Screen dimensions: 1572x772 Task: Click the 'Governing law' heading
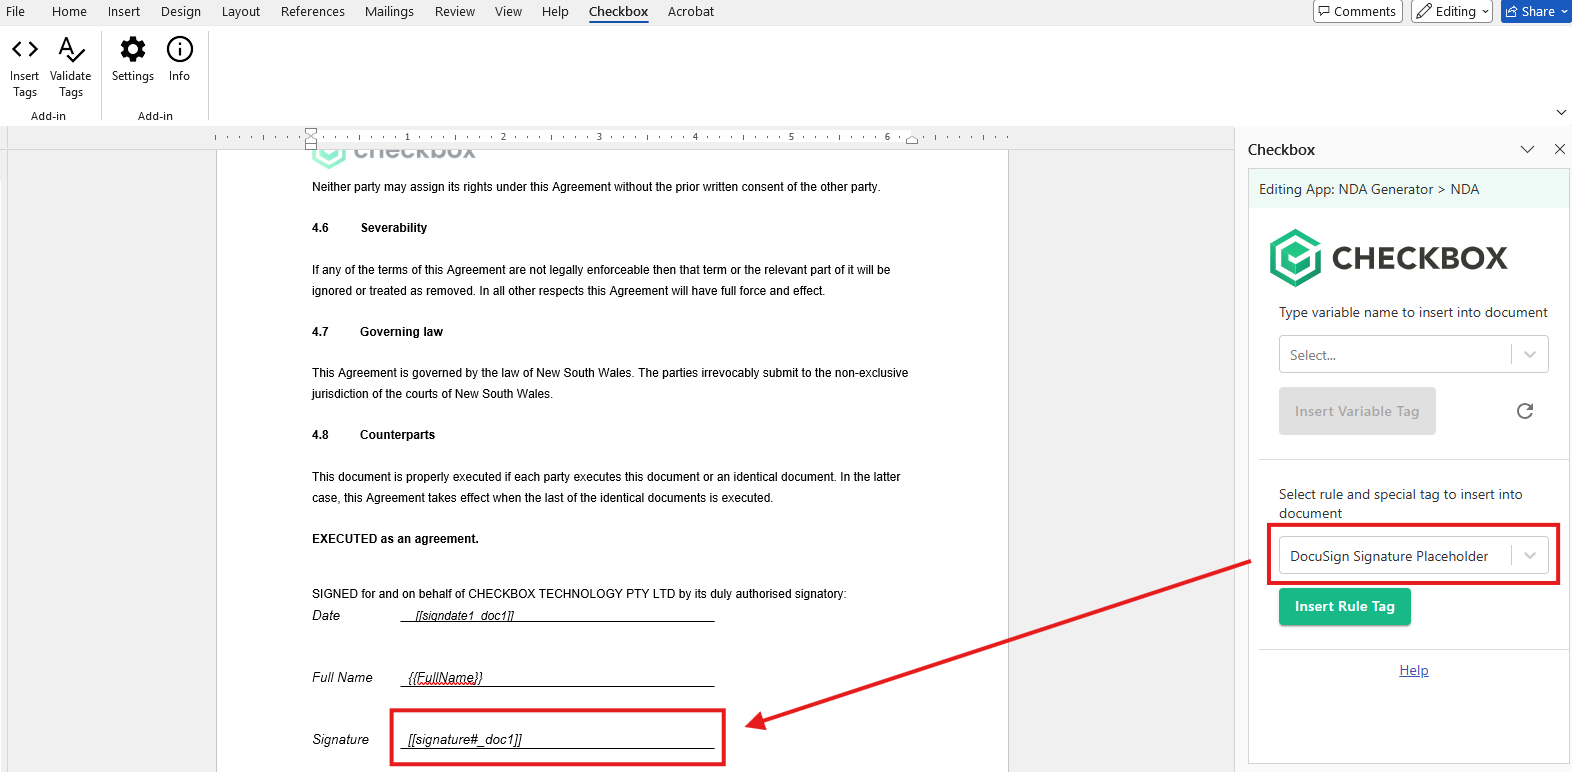pos(401,332)
